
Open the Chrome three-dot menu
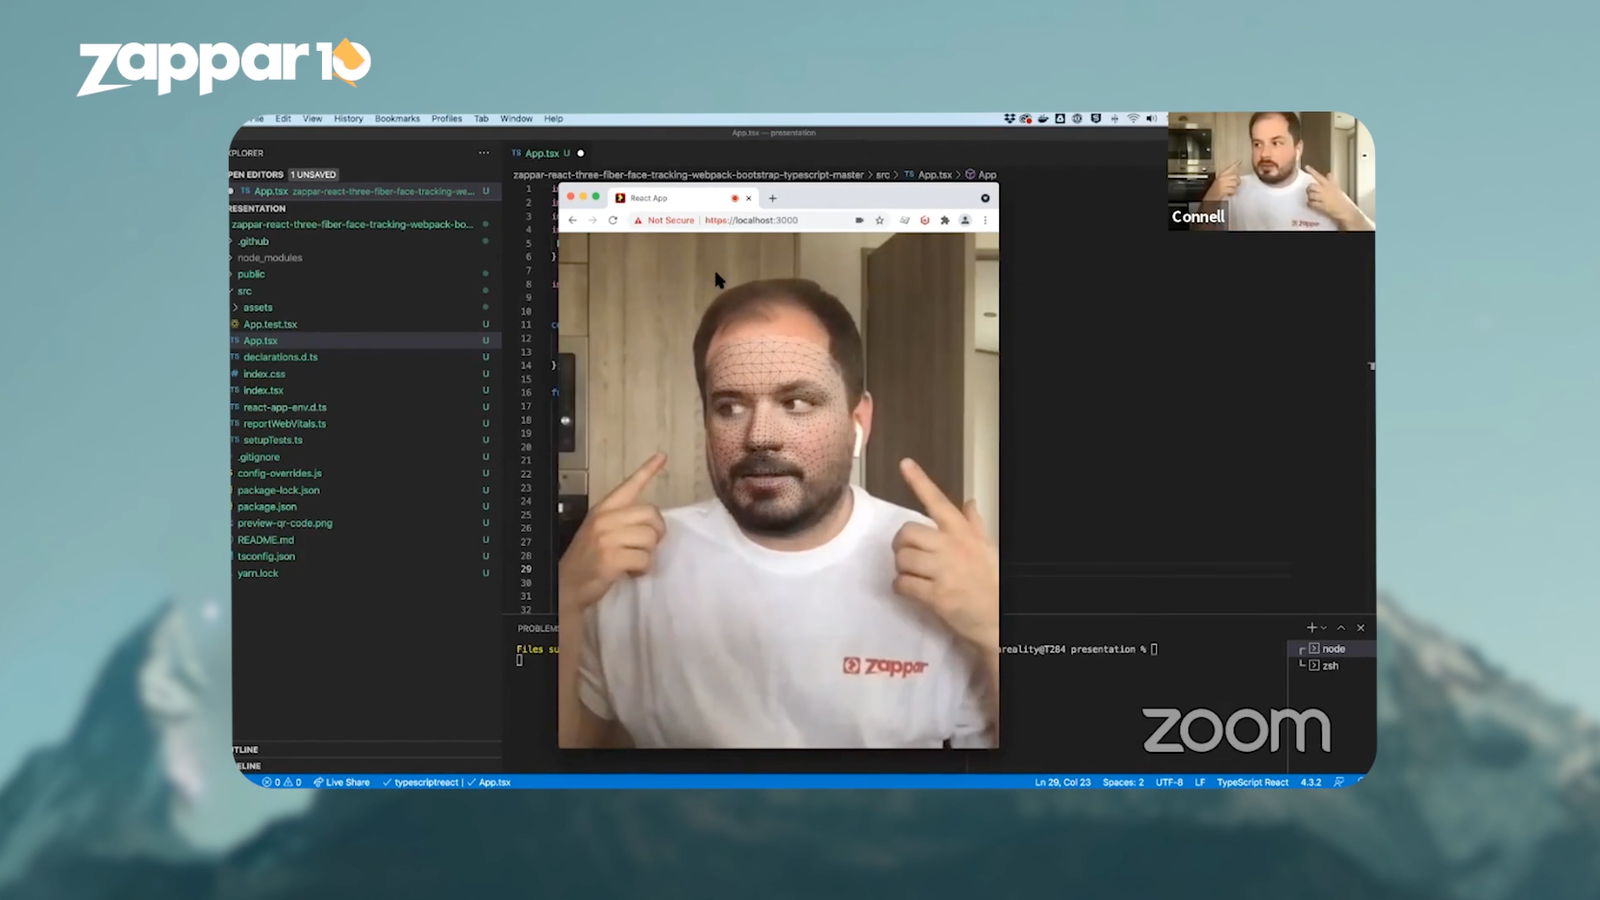coord(985,220)
